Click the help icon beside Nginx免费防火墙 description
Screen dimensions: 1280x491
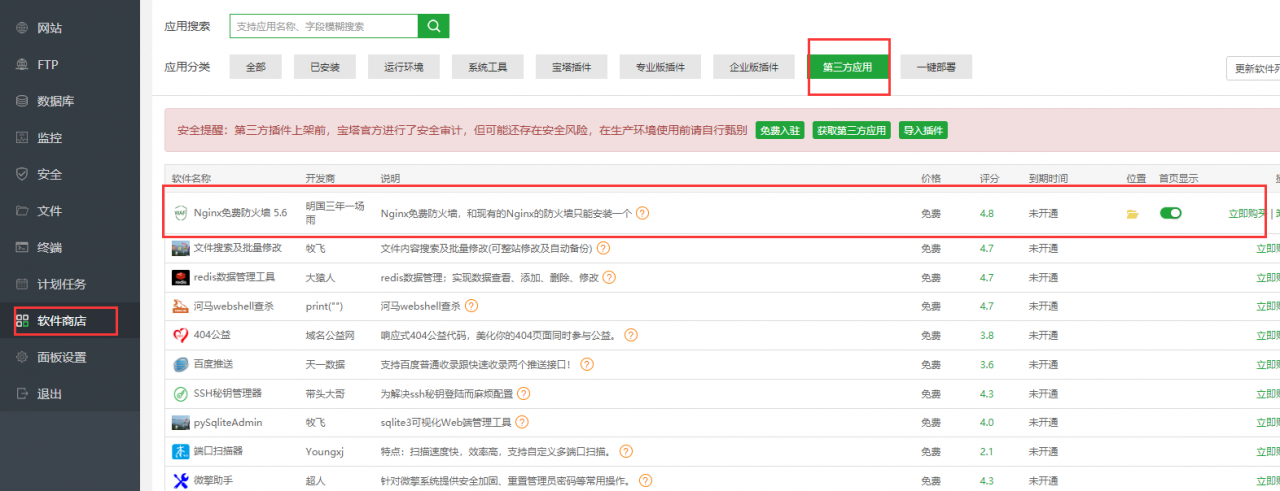coord(643,213)
